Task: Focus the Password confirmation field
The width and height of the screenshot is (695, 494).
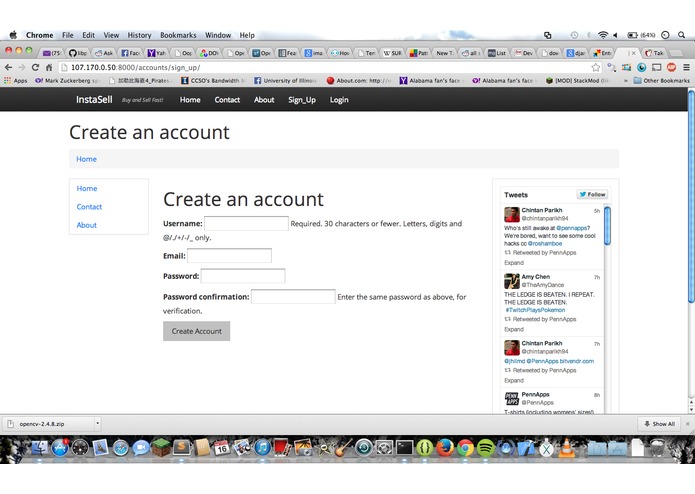Action: (x=293, y=296)
